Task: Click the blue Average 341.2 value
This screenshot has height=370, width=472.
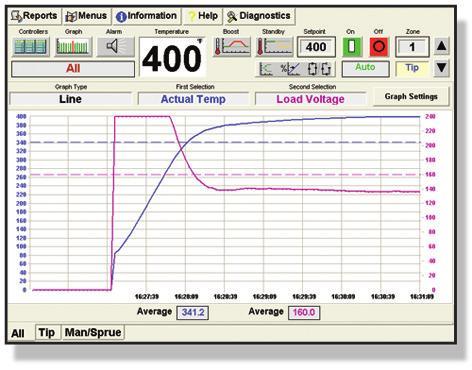Action: tap(193, 313)
